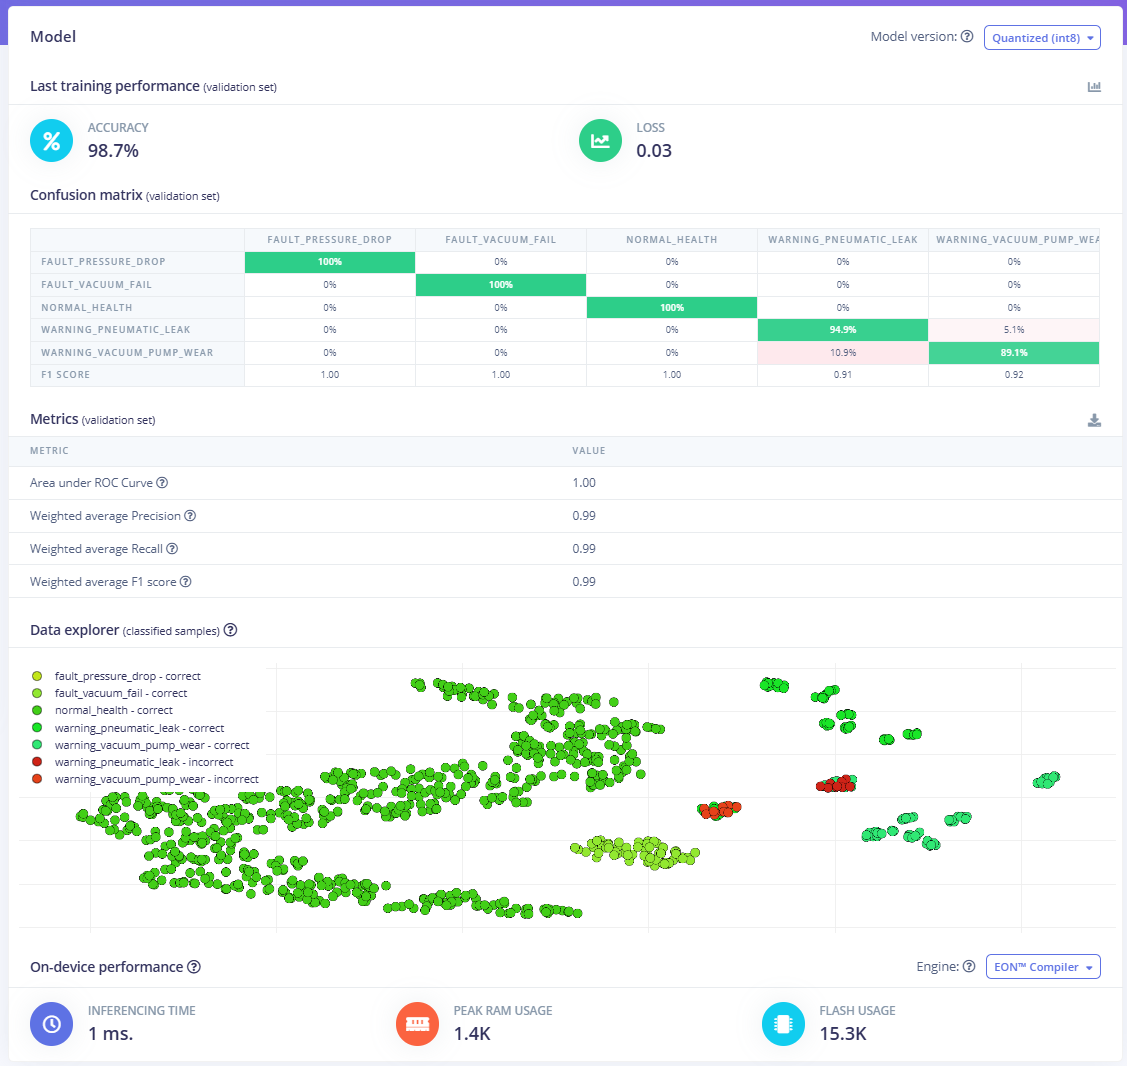Click the WARNING_PNEUMATIC_LEAK column header

[x=842, y=240]
